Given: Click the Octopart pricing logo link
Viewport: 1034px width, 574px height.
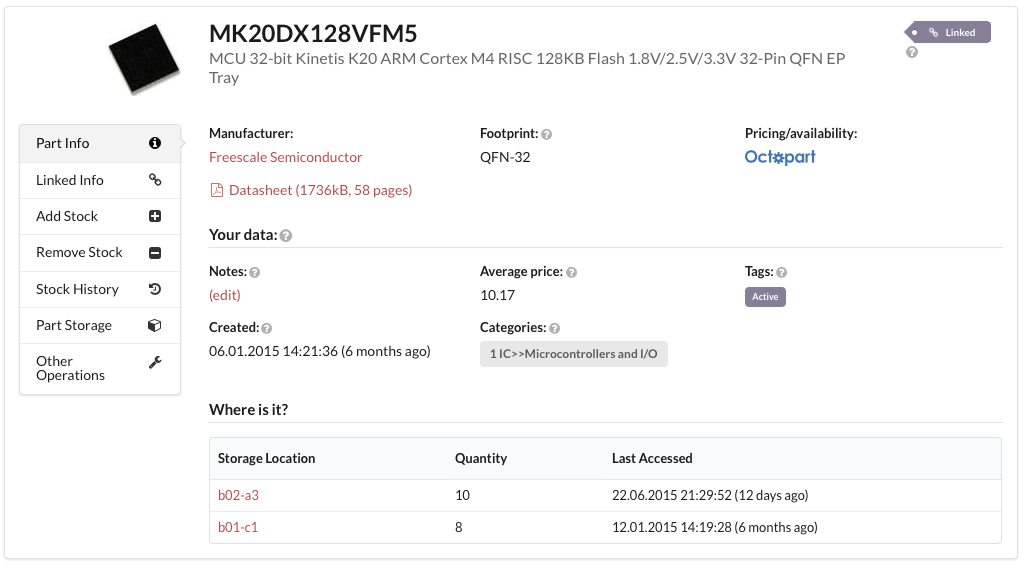Looking at the screenshot, I should 780,157.
